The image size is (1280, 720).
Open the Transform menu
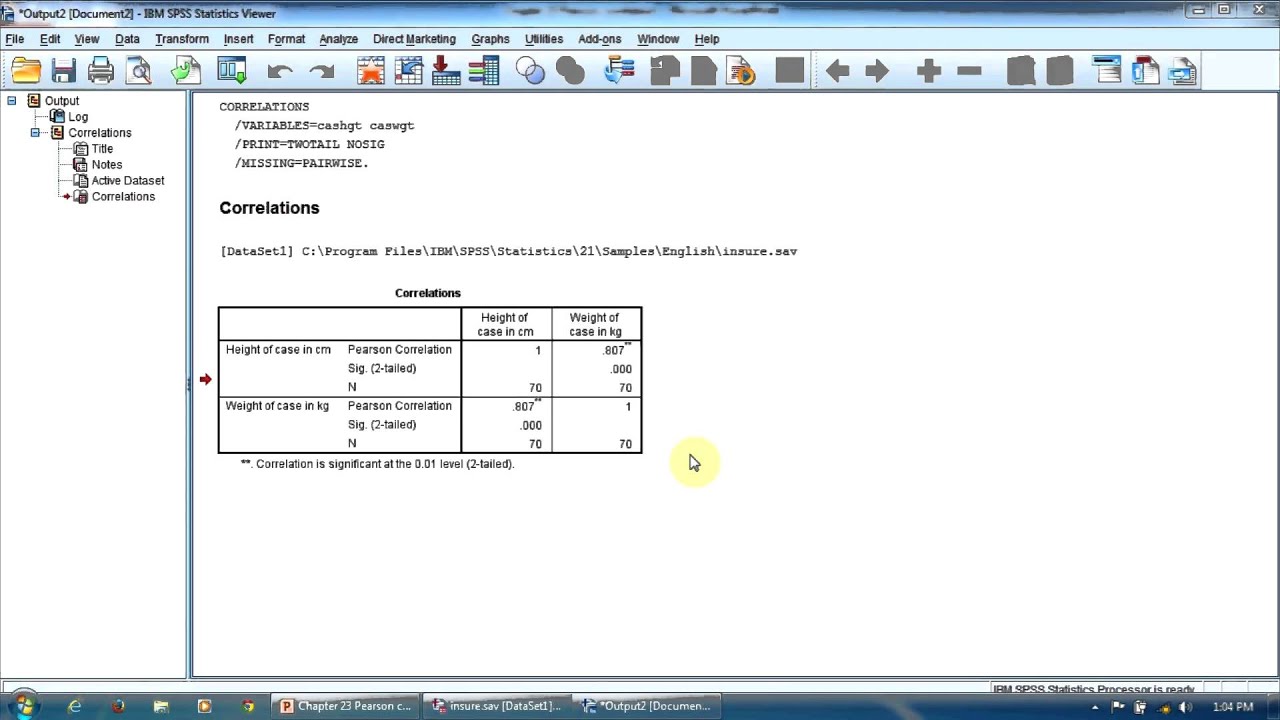pyautogui.click(x=182, y=39)
